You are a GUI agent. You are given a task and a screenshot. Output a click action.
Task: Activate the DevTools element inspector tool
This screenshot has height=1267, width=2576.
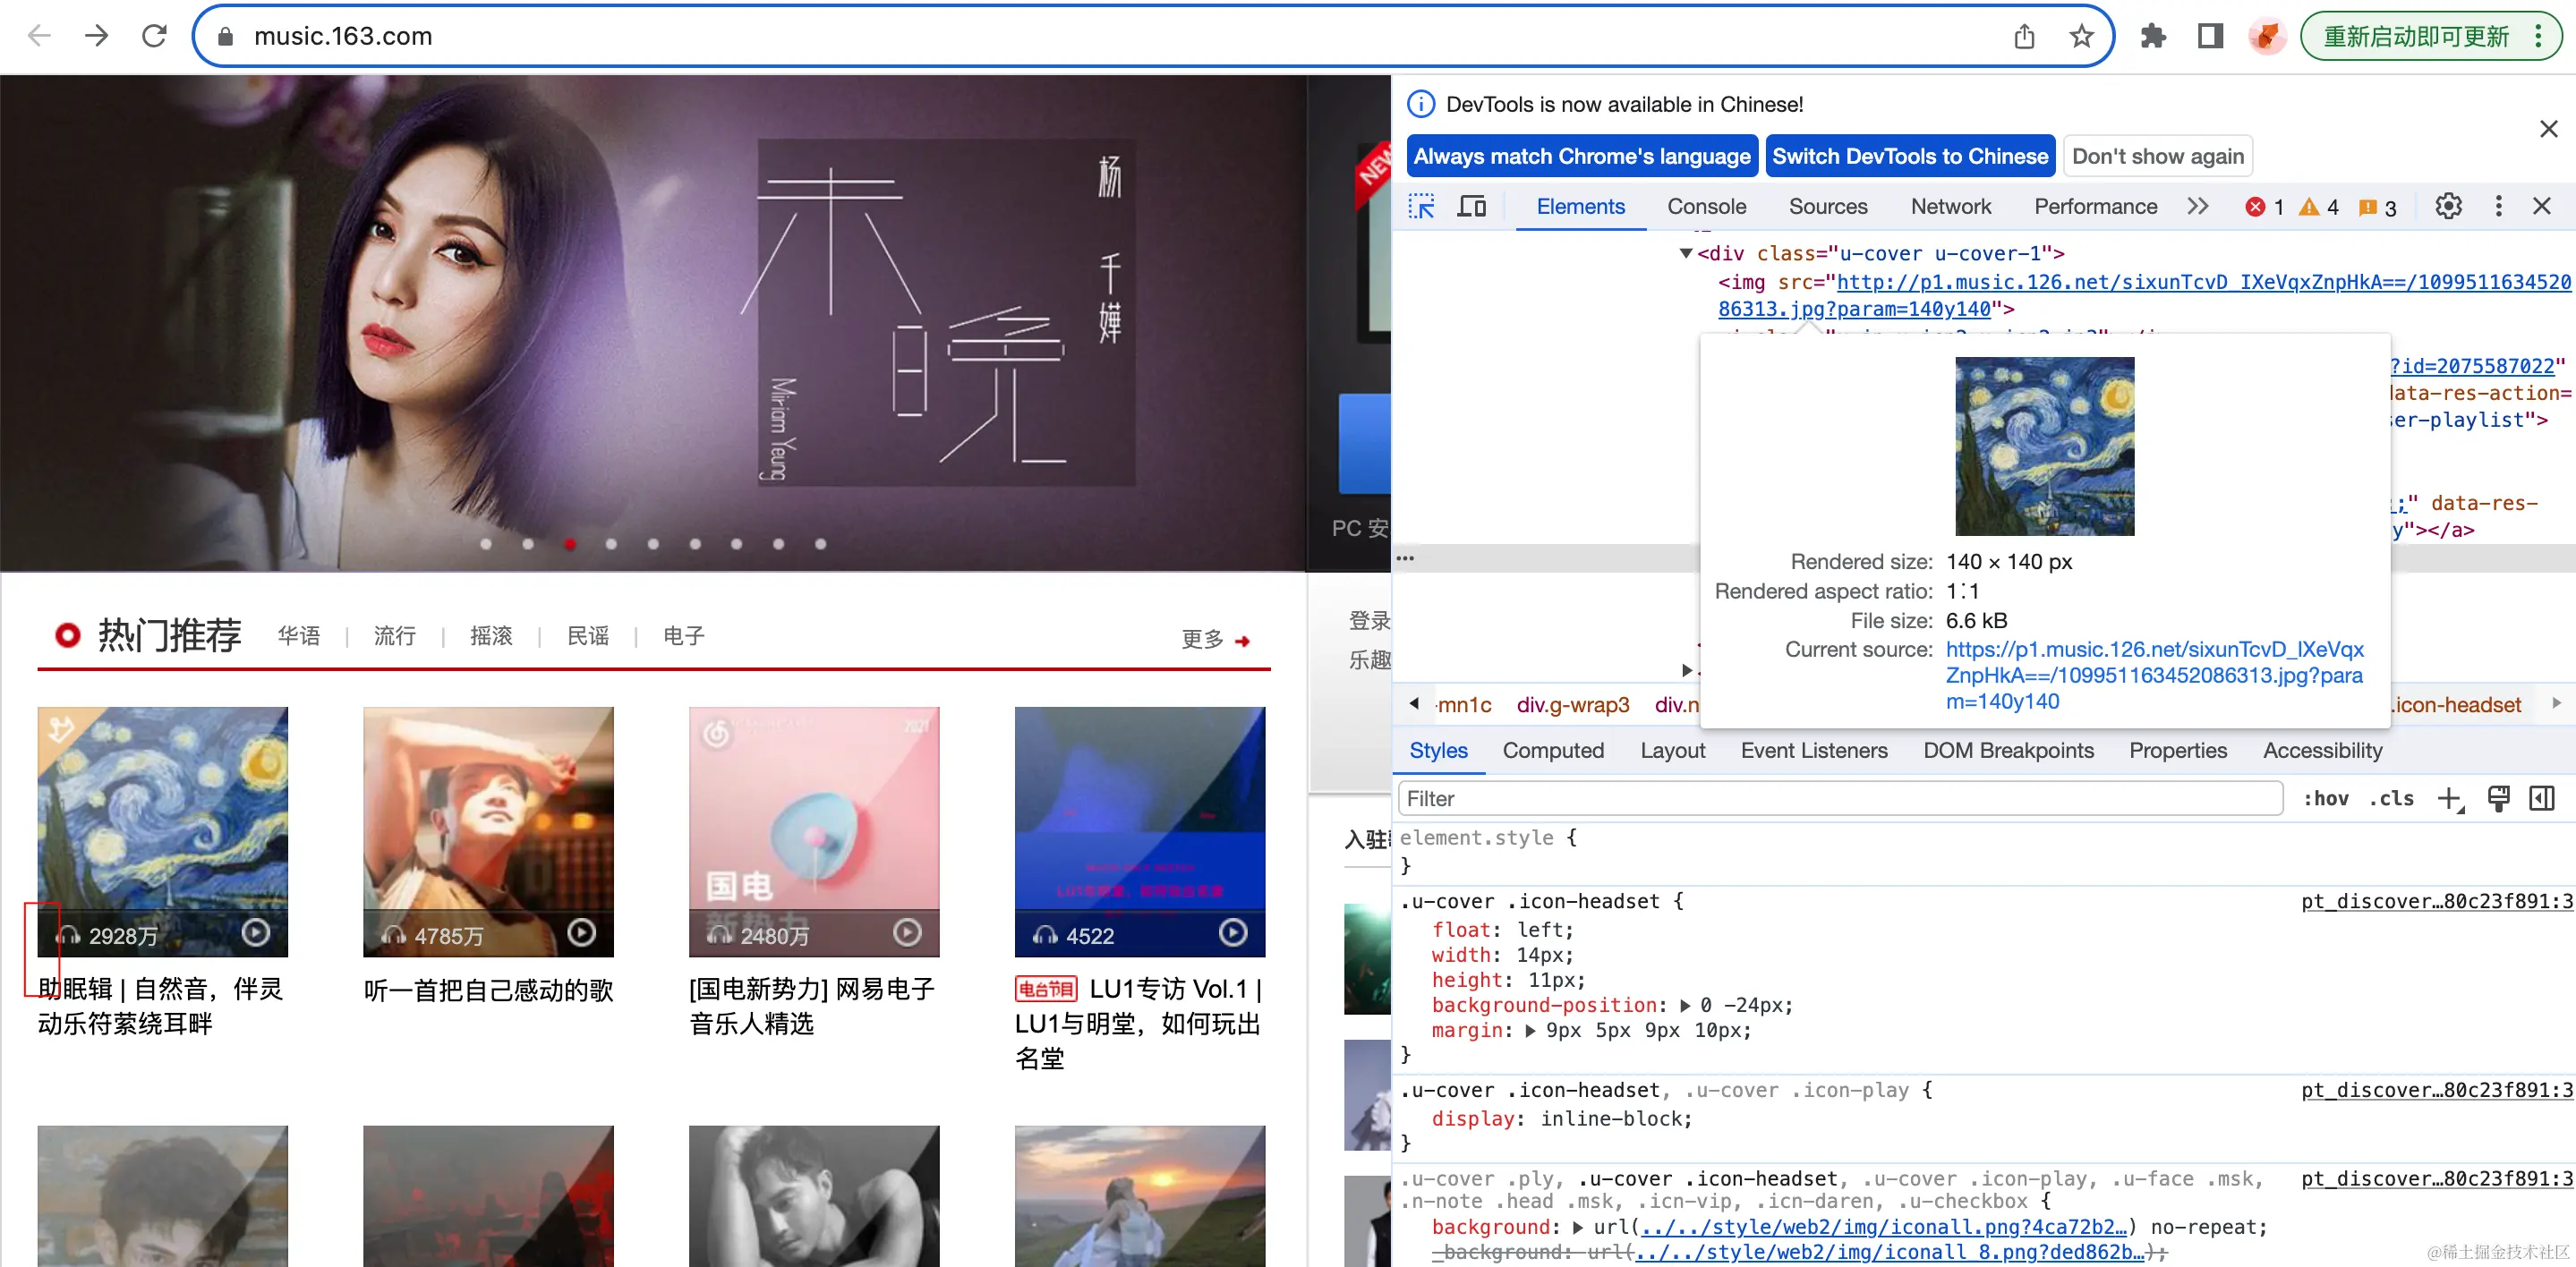pos(1421,206)
